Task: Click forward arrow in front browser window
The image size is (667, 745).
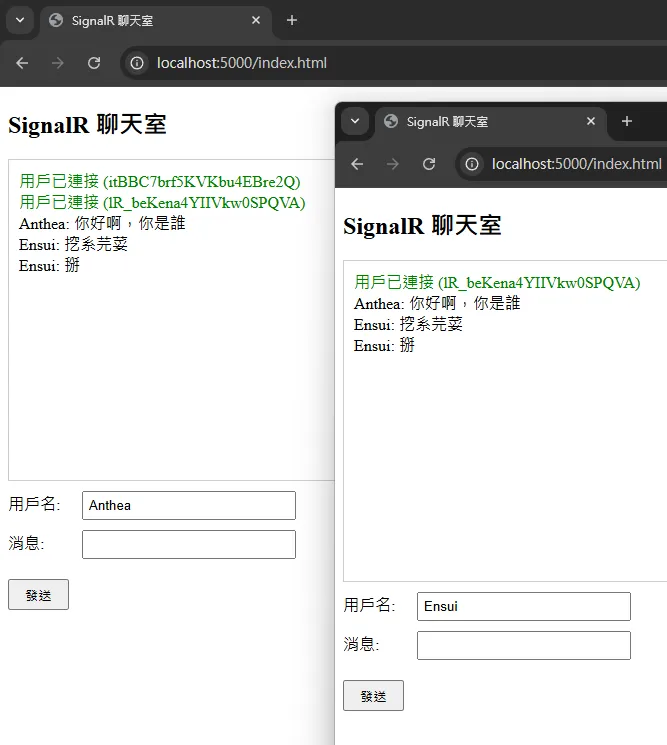Action: [x=392, y=164]
